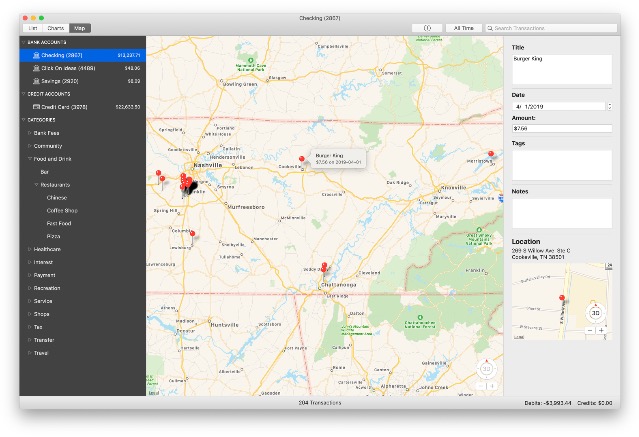
Task: Toggle 3D on the location mini map
Action: 595,313
